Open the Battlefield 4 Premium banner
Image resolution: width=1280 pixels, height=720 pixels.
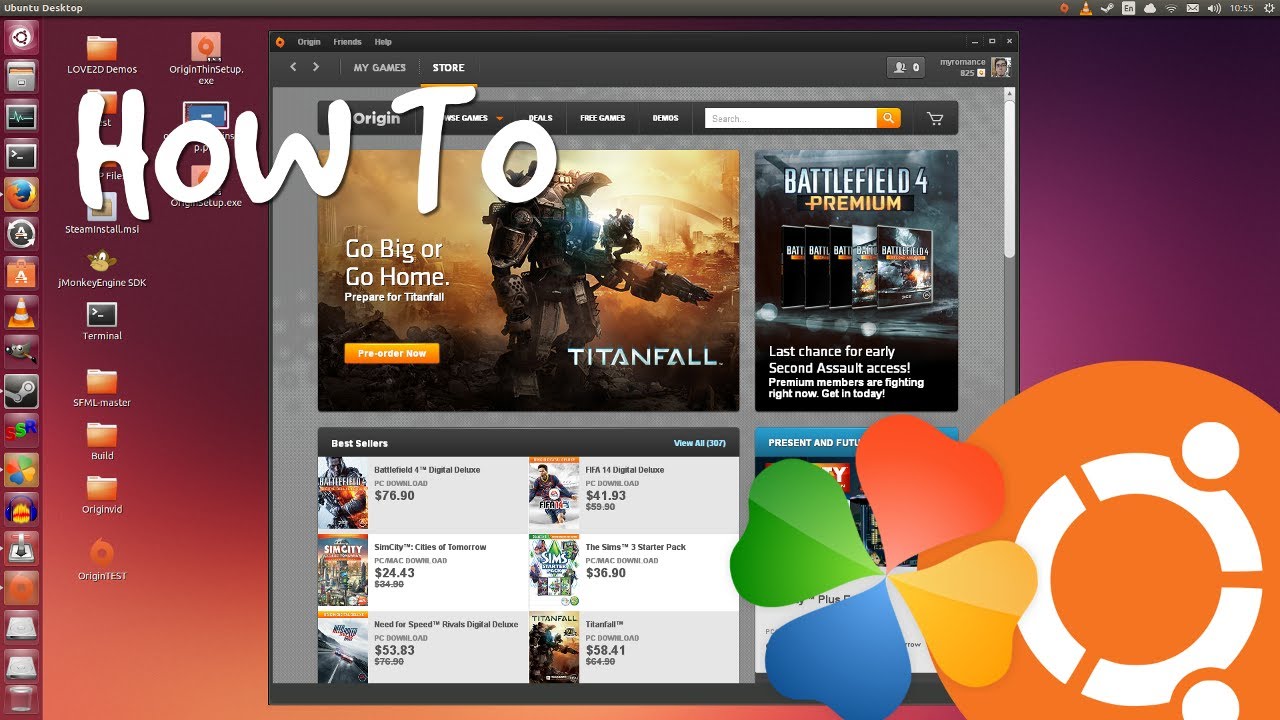tap(856, 281)
